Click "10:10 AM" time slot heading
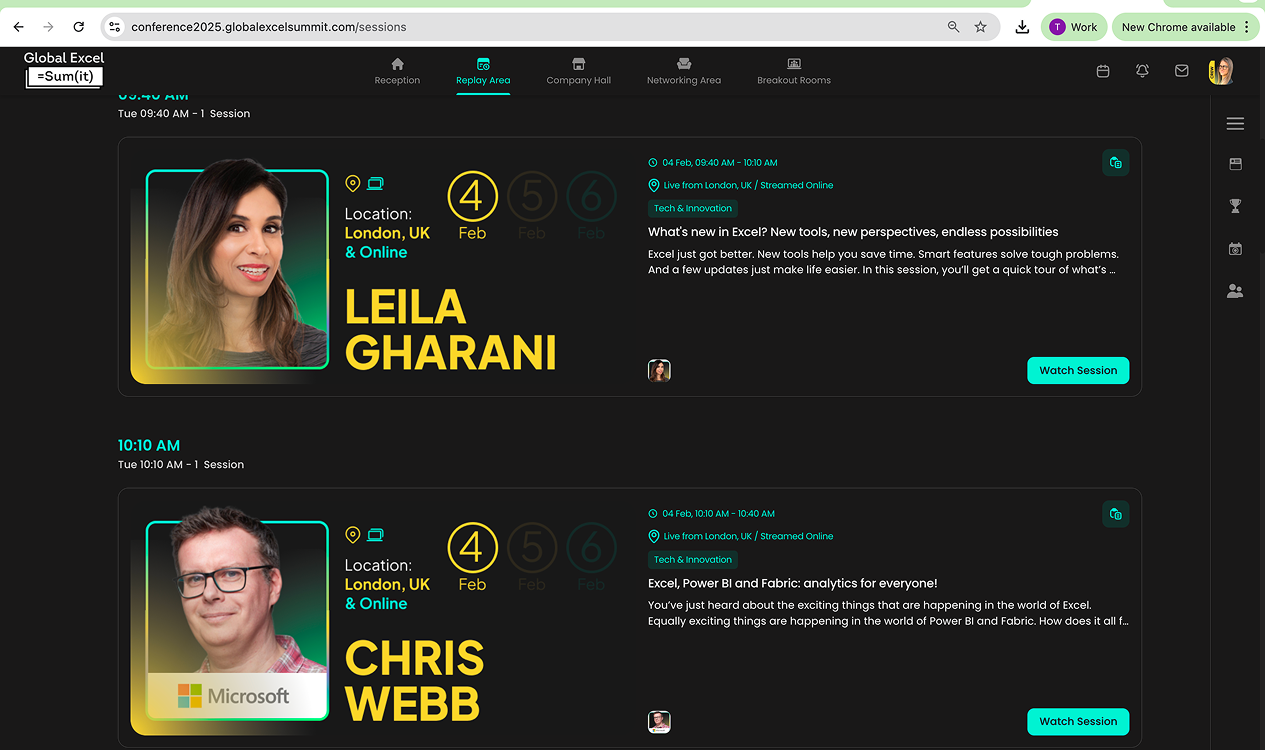This screenshot has height=750, width=1265. click(149, 445)
